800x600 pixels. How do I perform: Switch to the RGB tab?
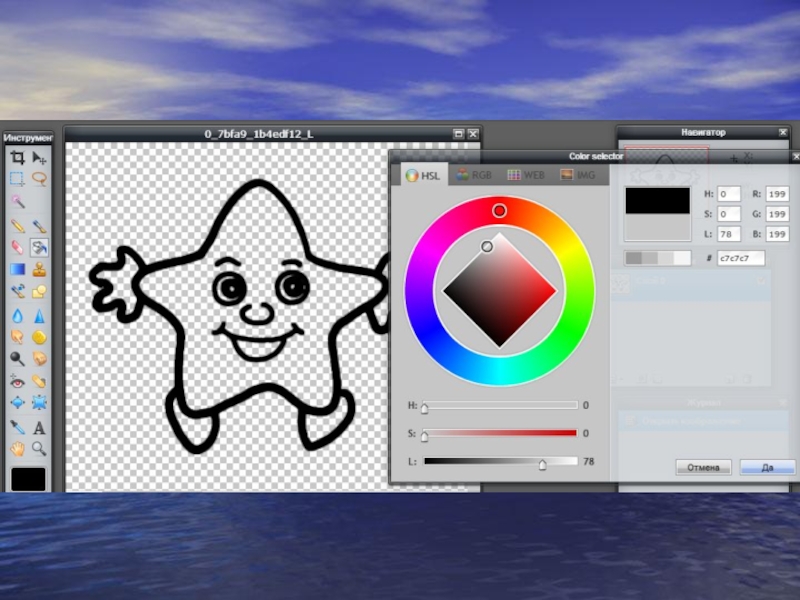pos(474,175)
